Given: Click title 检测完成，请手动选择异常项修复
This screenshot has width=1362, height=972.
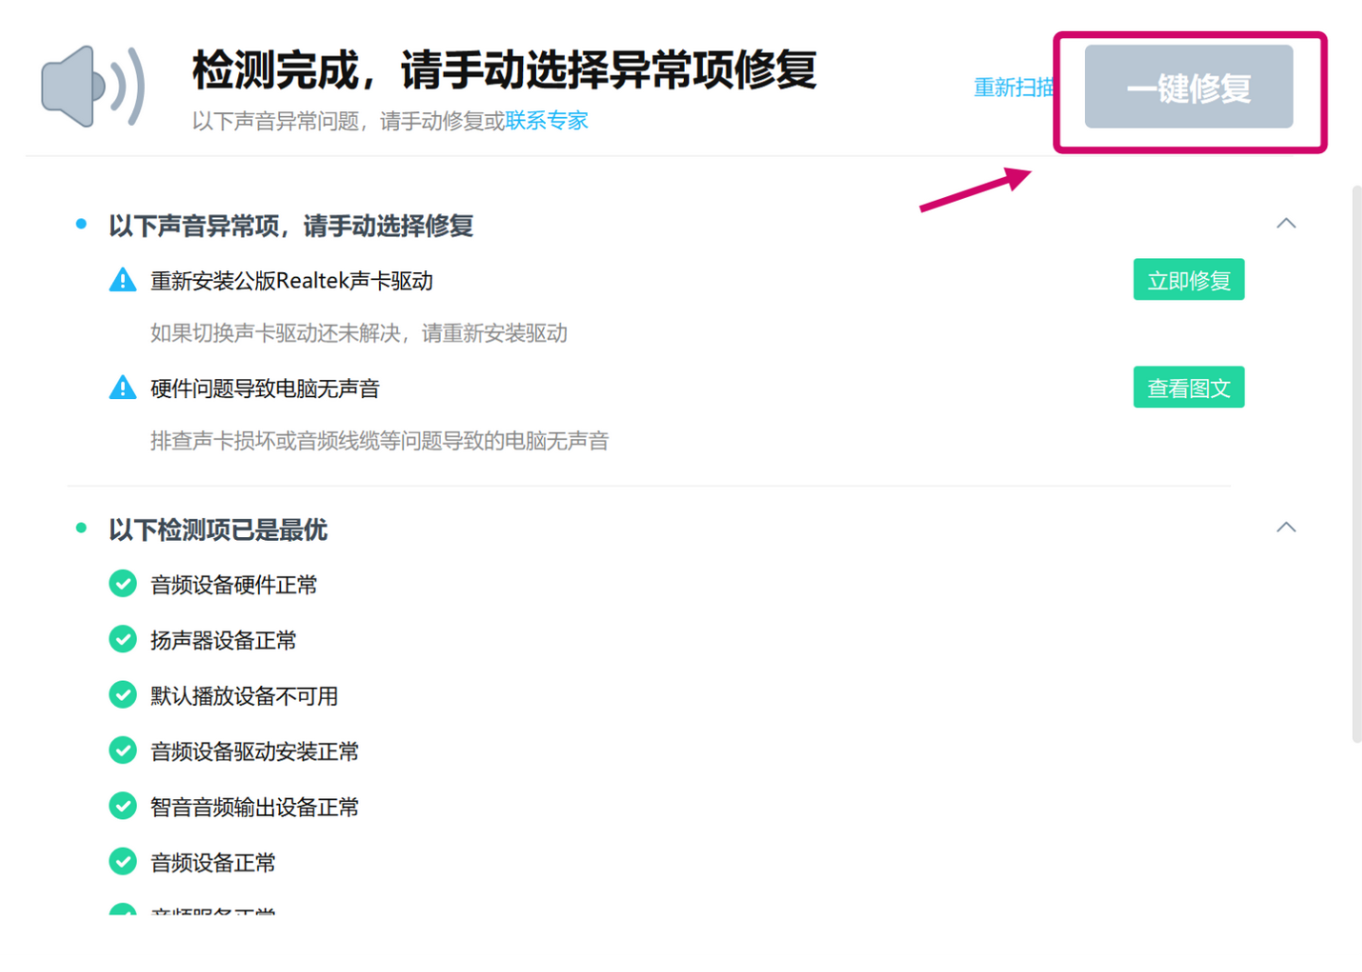Looking at the screenshot, I should 505,70.
